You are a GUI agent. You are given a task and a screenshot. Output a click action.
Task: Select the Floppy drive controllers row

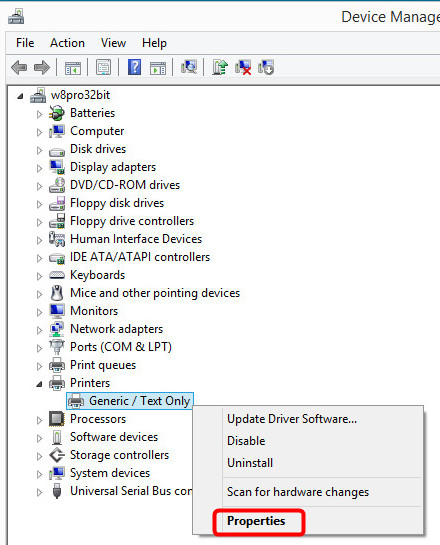pyautogui.click(x=132, y=221)
